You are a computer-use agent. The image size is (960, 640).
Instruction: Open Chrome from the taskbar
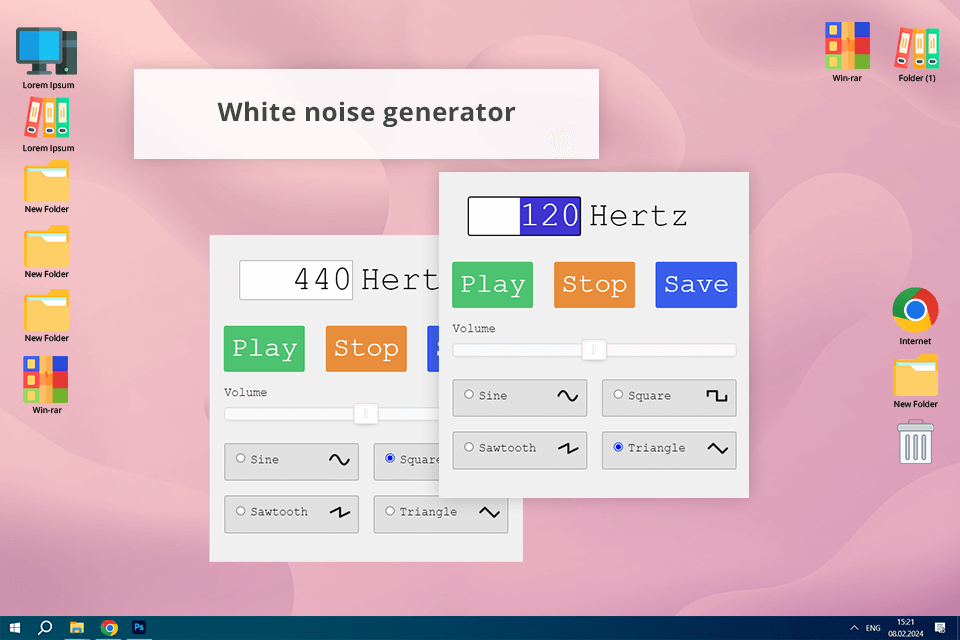tap(109, 628)
